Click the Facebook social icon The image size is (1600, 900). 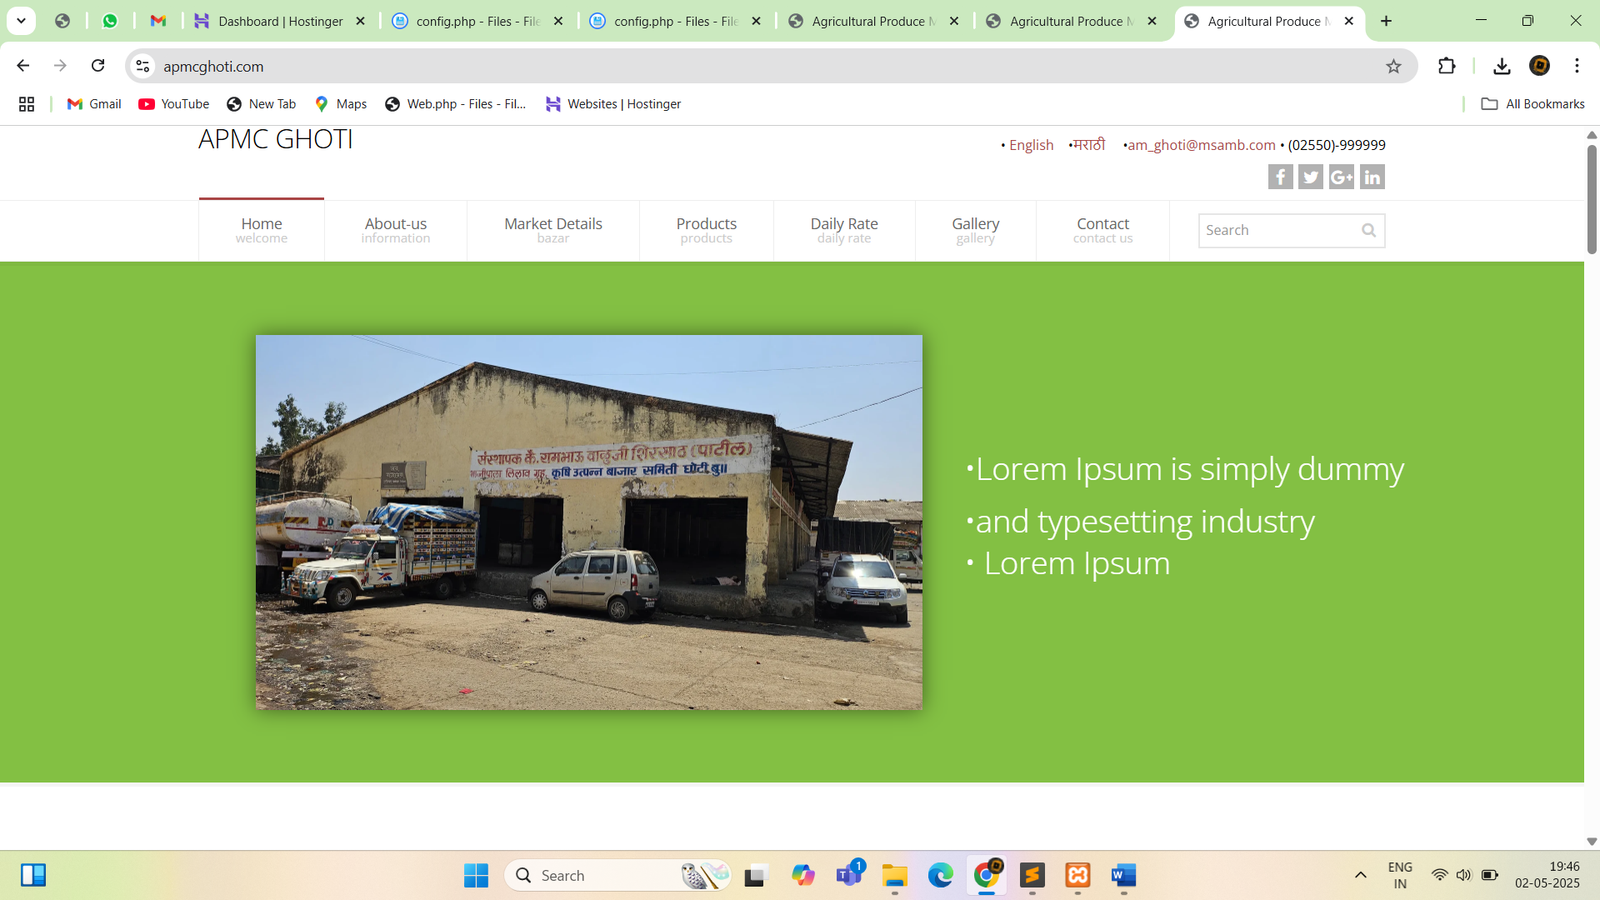point(1280,177)
